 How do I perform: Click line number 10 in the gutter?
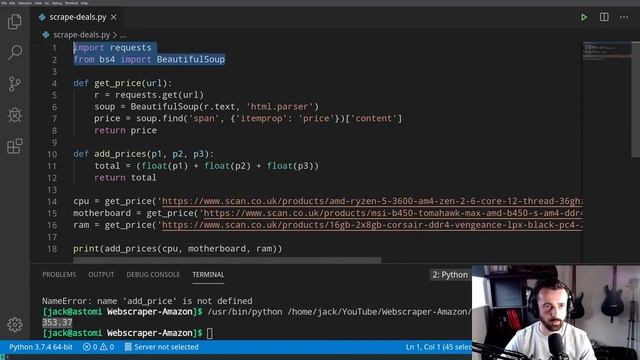tap(52, 154)
